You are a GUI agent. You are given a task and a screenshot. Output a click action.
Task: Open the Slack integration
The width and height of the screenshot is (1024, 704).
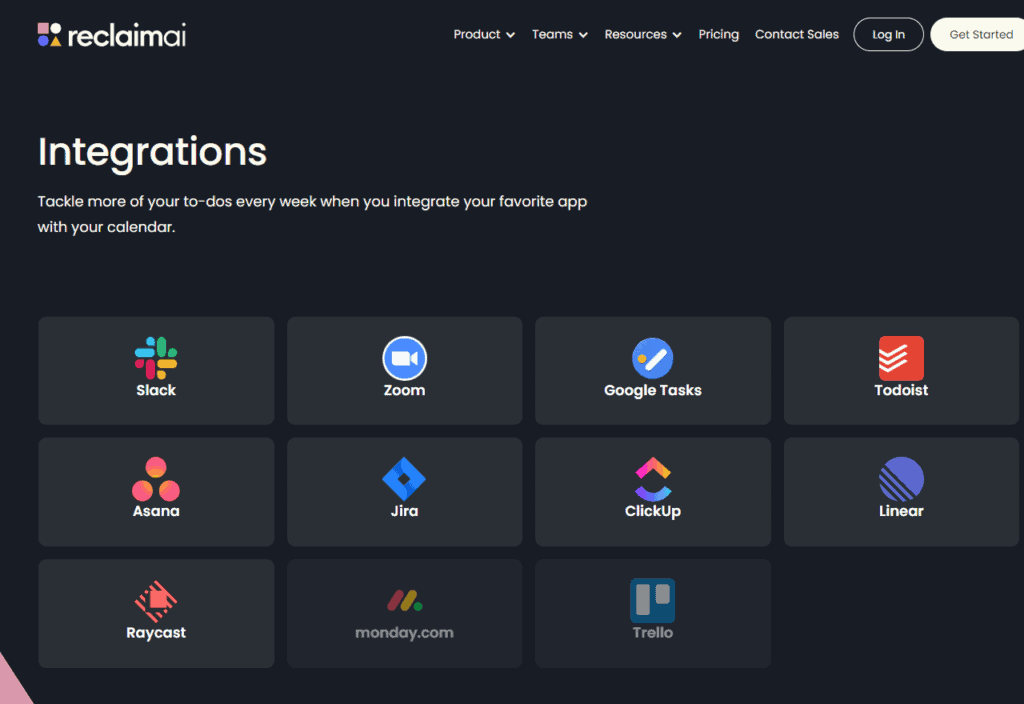tap(156, 370)
